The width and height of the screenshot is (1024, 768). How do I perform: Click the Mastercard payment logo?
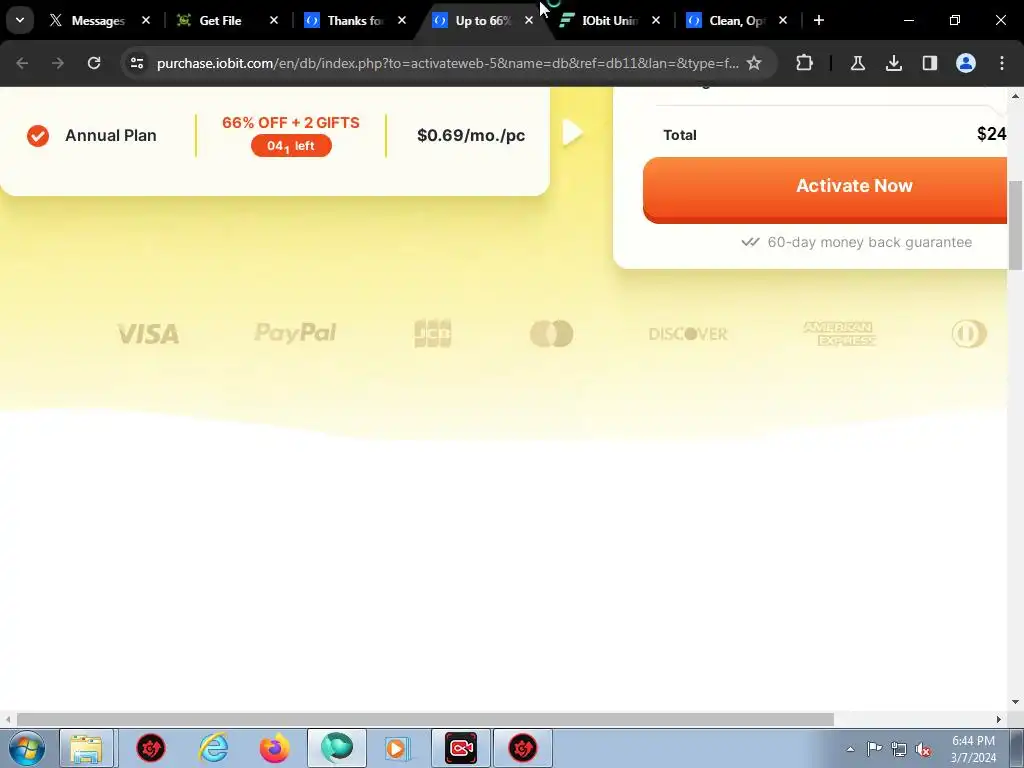point(552,334)
